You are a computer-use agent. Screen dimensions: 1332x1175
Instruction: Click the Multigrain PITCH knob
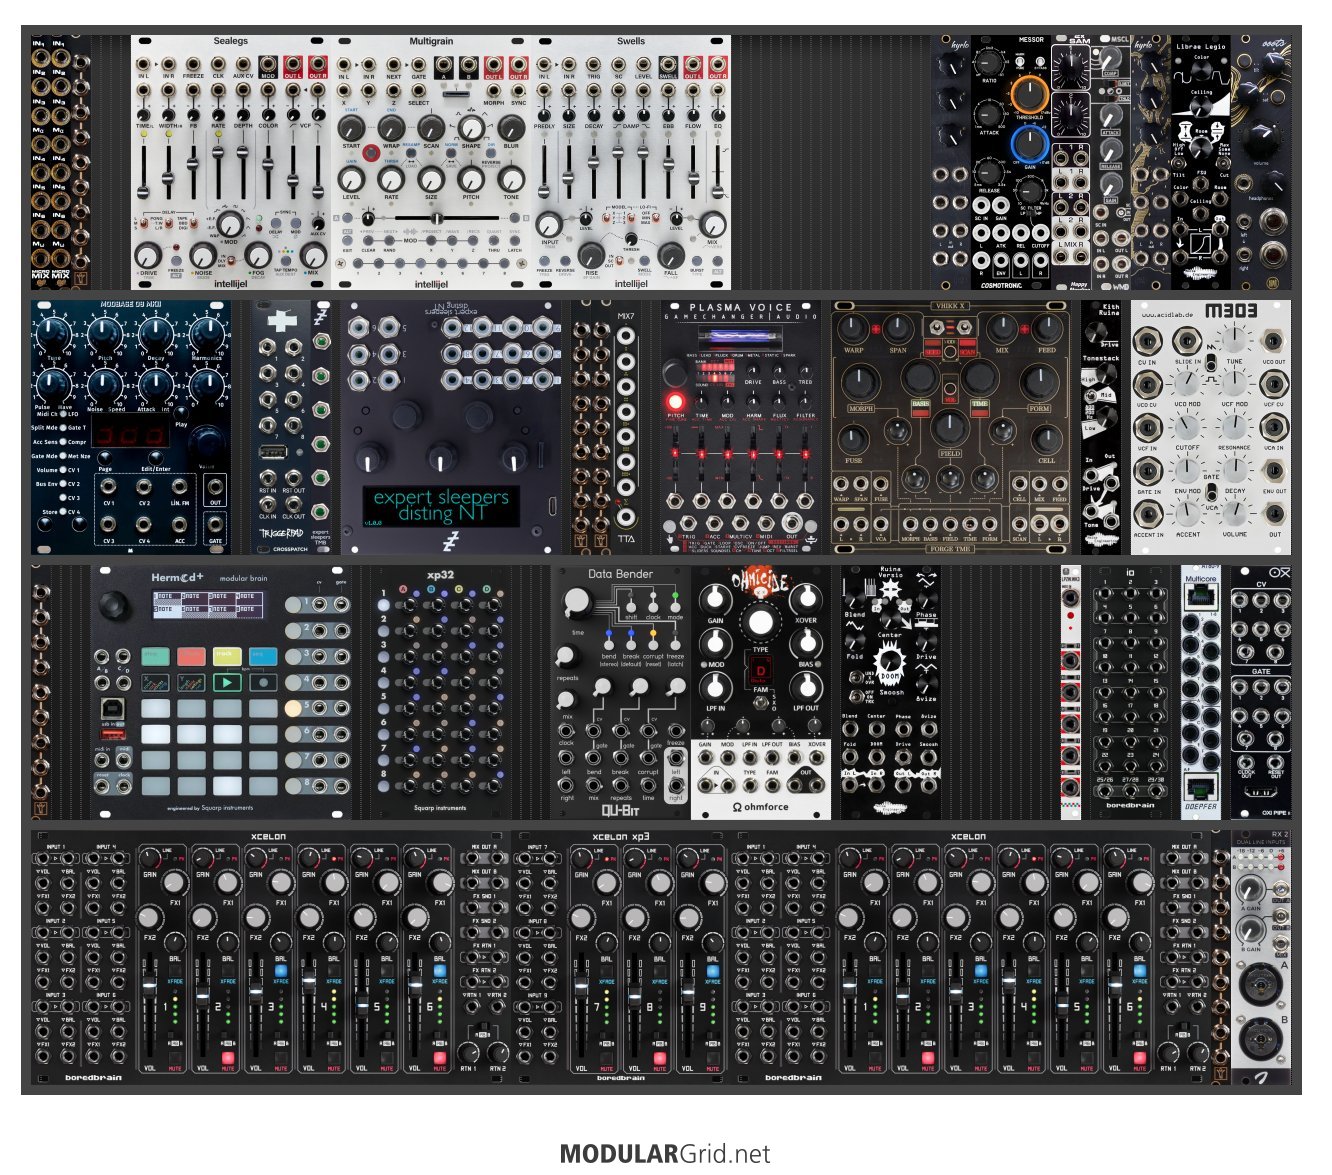point(471,179)
